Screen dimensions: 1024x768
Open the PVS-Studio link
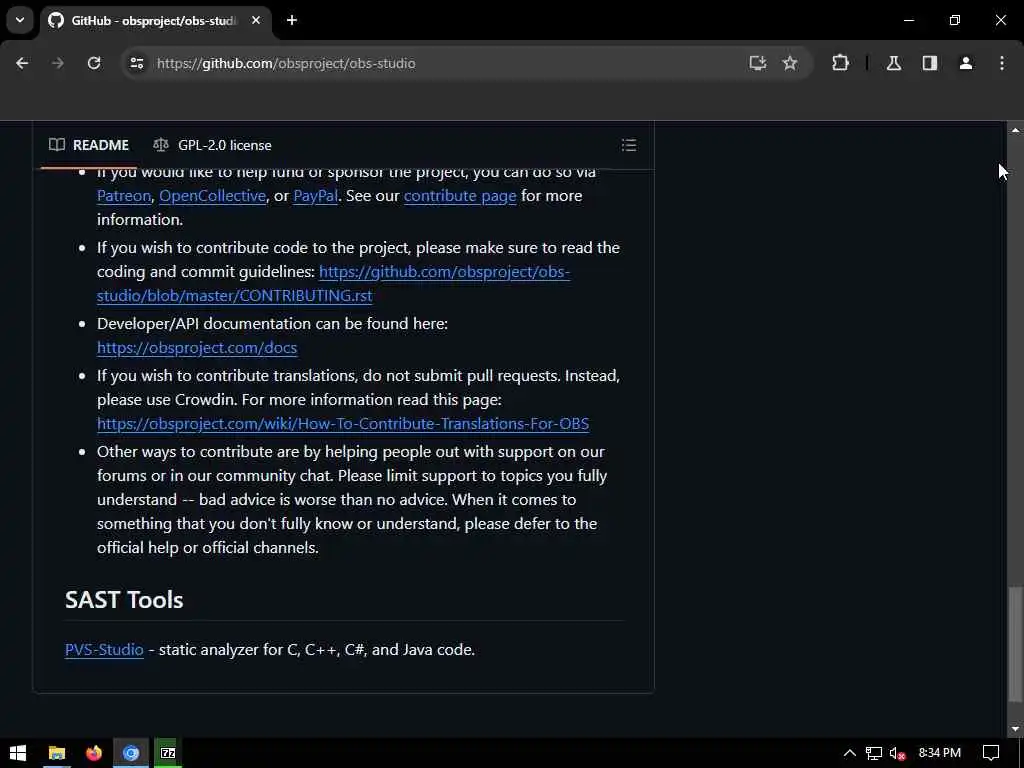[x=104, y=650]
